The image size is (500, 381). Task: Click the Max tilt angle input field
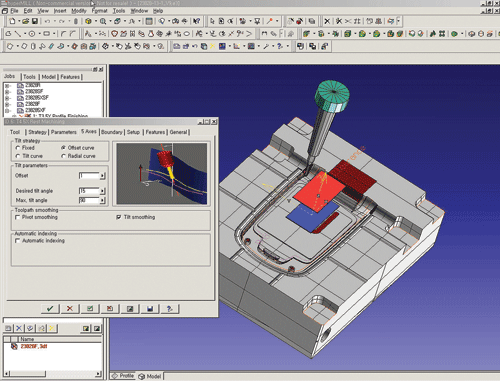tap(89, 200)
